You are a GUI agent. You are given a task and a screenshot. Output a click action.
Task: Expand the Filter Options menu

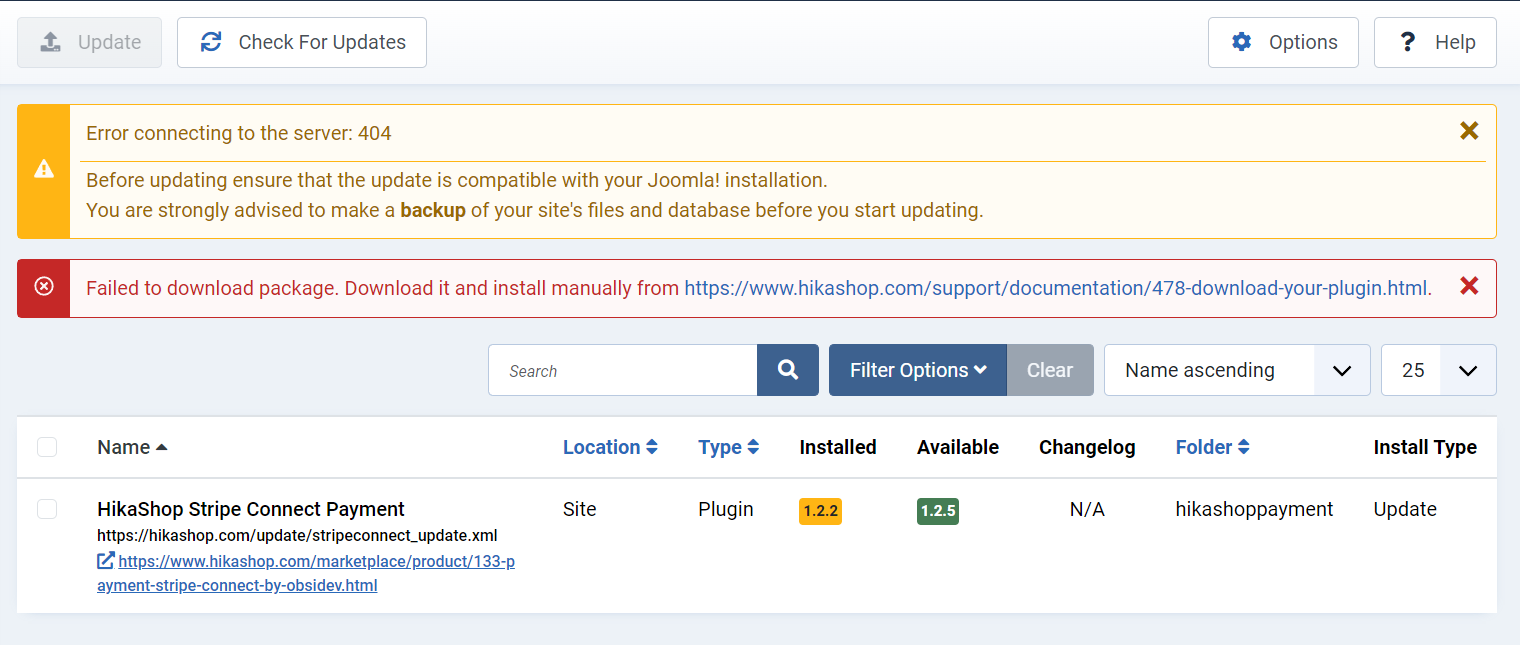click(x=917, y=370)
